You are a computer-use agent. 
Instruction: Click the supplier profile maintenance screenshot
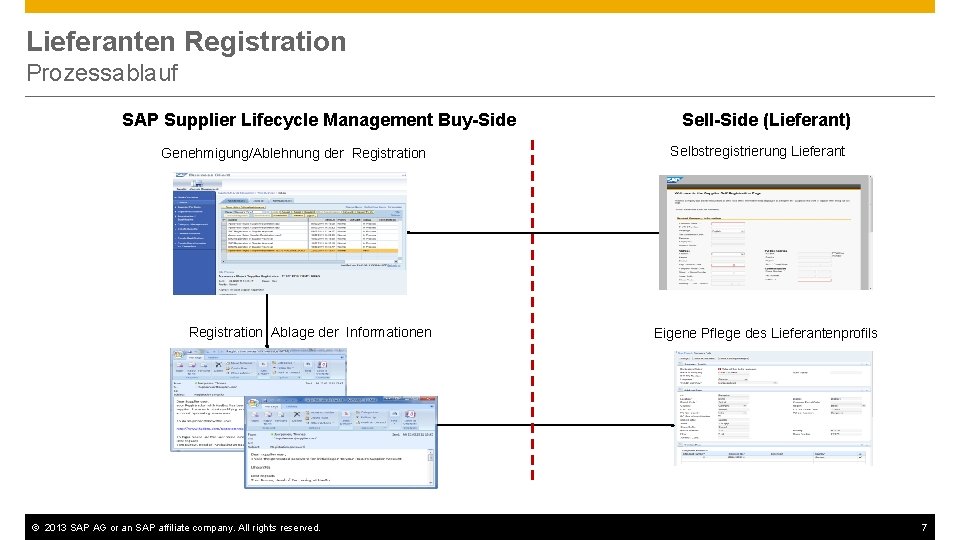point(773,408)
